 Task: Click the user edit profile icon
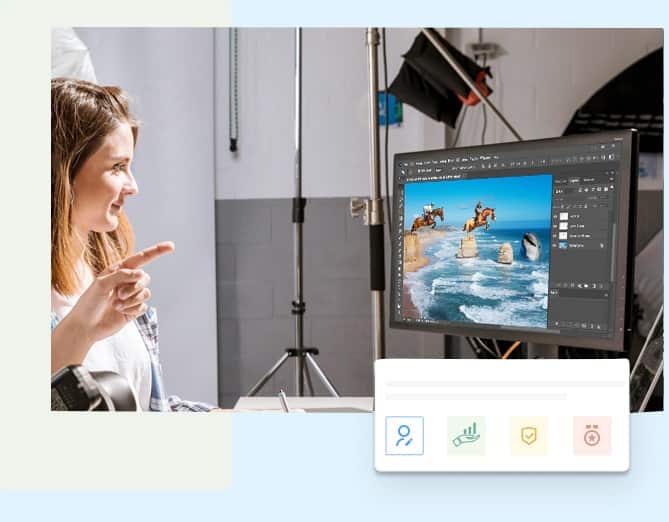click(x=404, y=436)
